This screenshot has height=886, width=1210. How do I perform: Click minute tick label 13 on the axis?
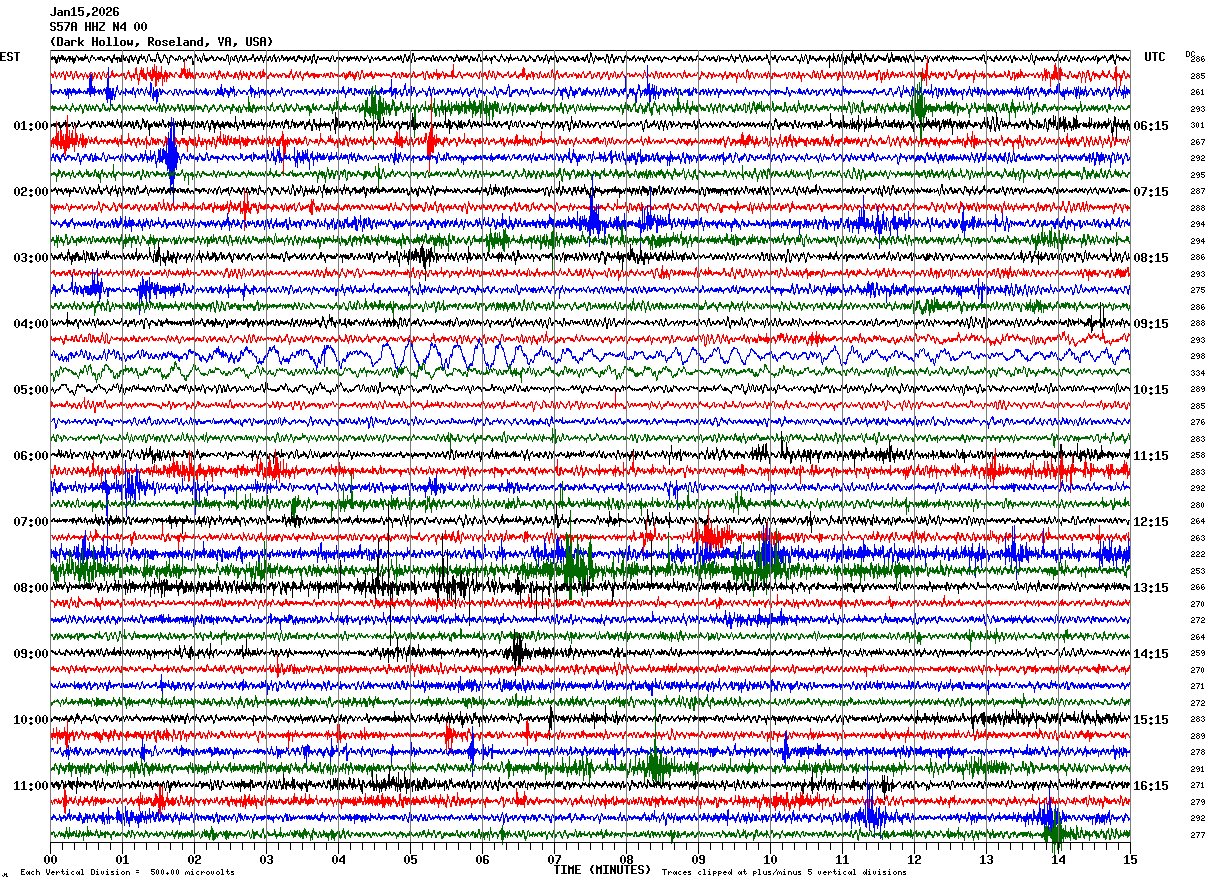986,859
